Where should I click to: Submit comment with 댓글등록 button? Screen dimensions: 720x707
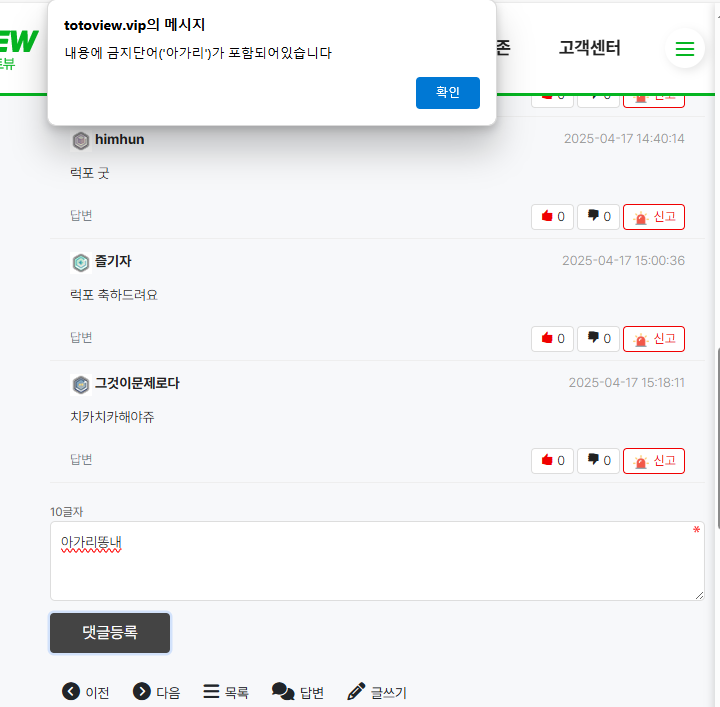click(110, 633)
